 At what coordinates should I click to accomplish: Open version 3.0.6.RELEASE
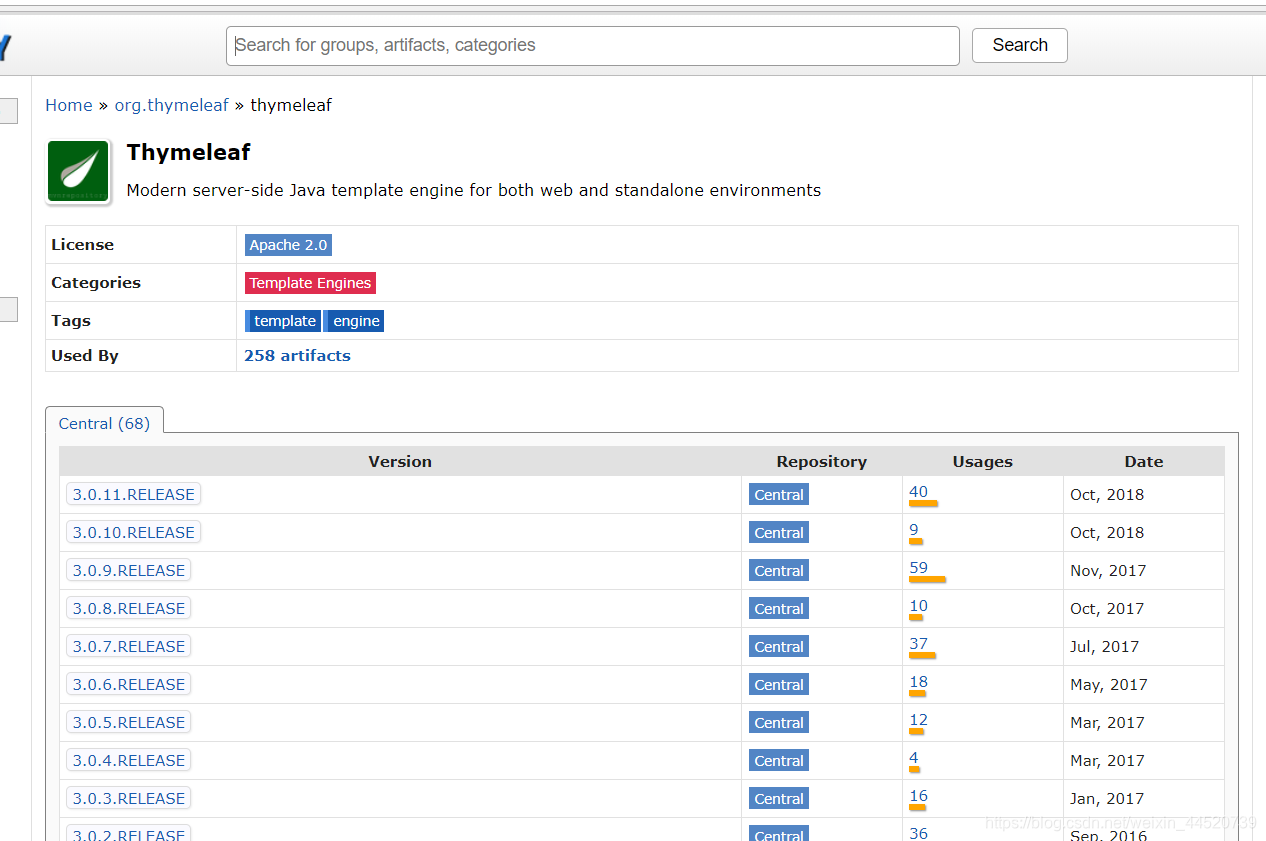(129, 684)
